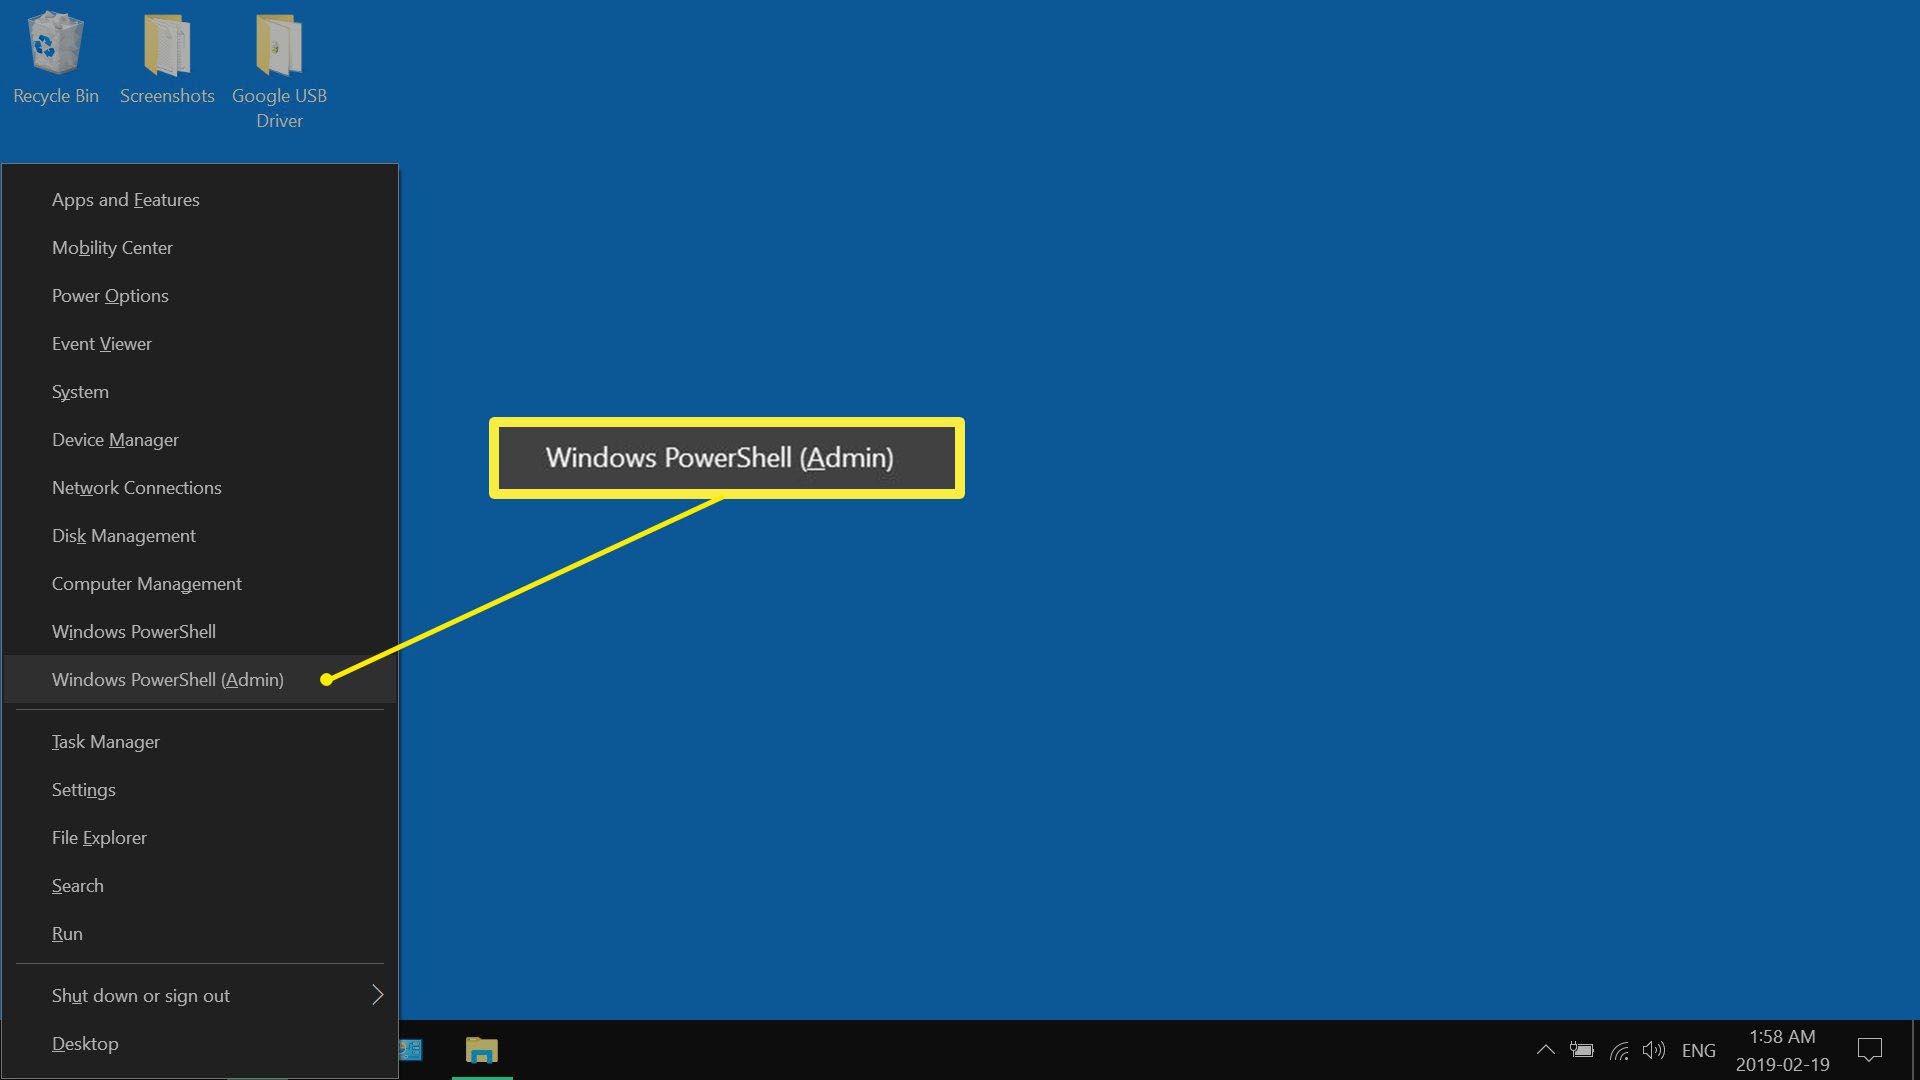Click Apps and Features option
Viewport: 1920px width, 1080px height.
tap(125, 199)
